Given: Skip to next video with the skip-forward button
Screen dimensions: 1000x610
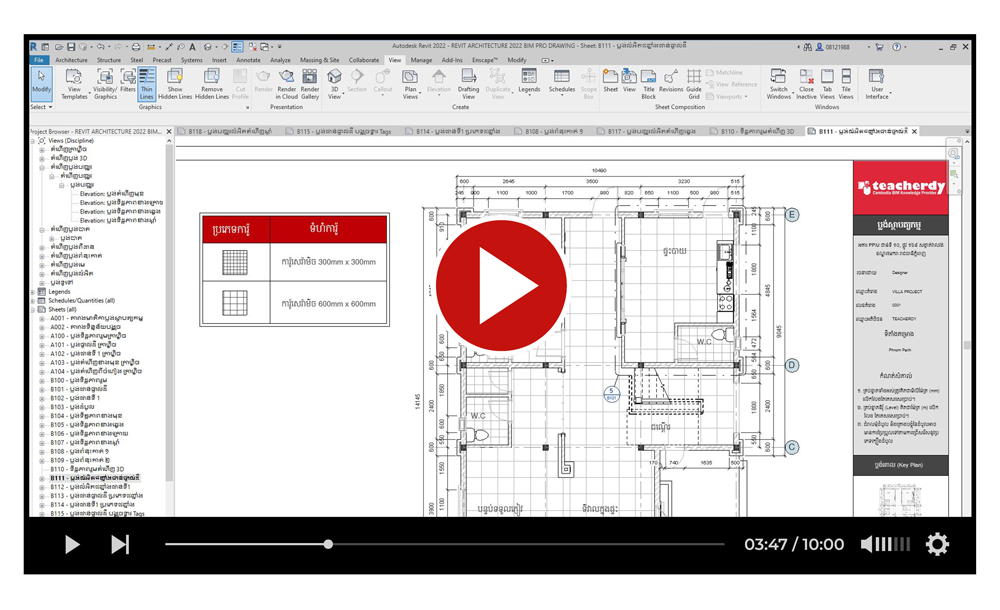Looking at the screenshot, I should (x=120, y=544).
